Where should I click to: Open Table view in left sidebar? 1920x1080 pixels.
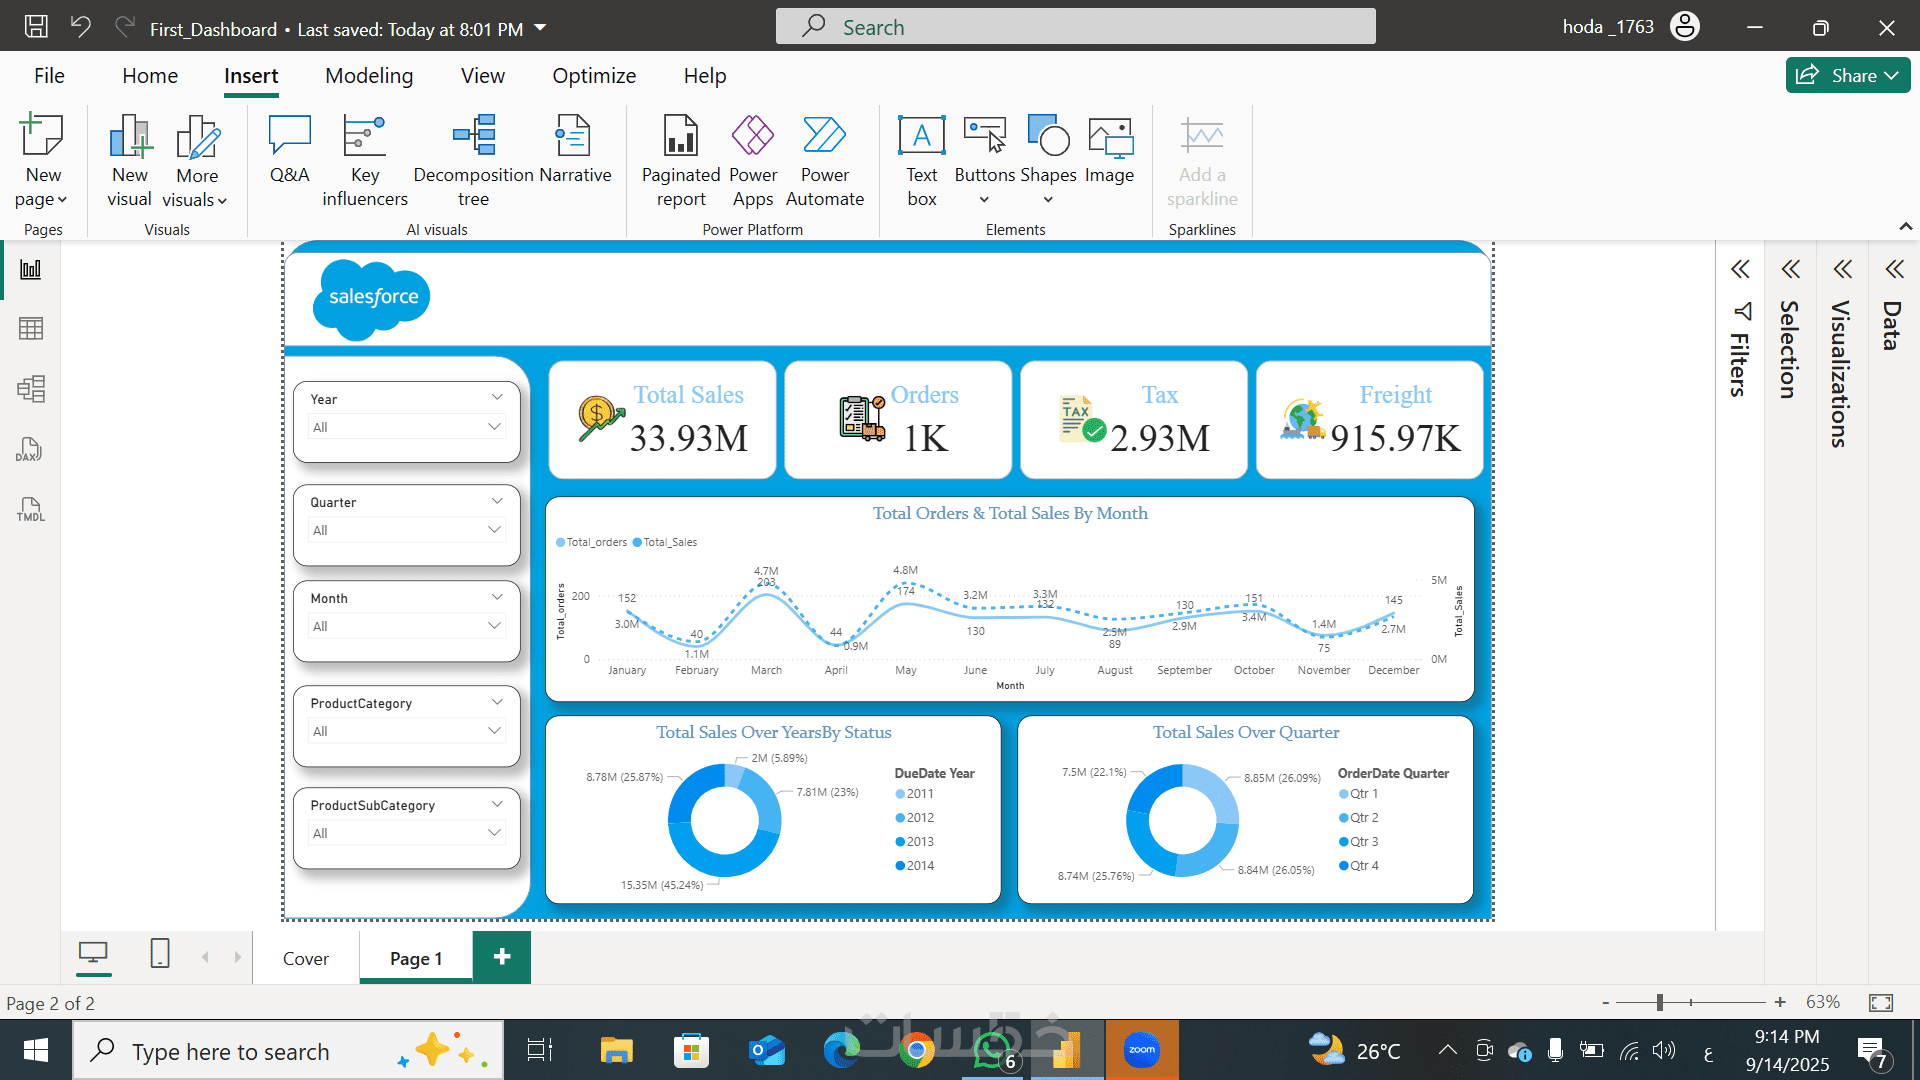pyautogui.click(x=31, y=329)
